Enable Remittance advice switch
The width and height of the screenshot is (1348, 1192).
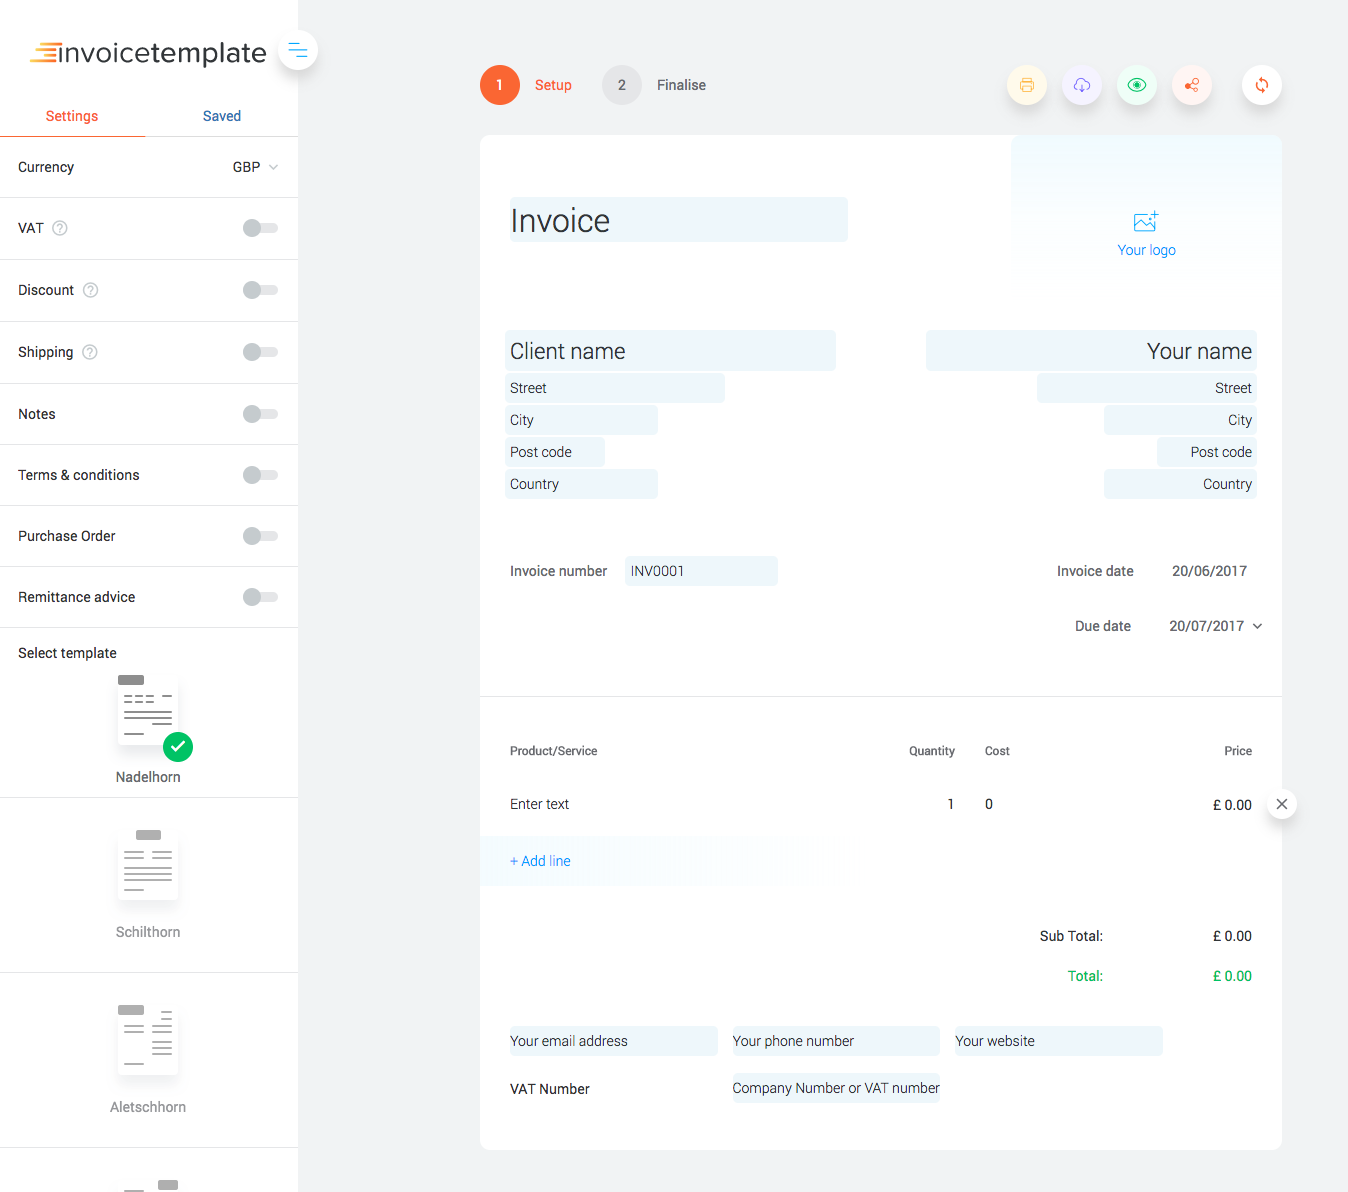[x=260, y=597]
